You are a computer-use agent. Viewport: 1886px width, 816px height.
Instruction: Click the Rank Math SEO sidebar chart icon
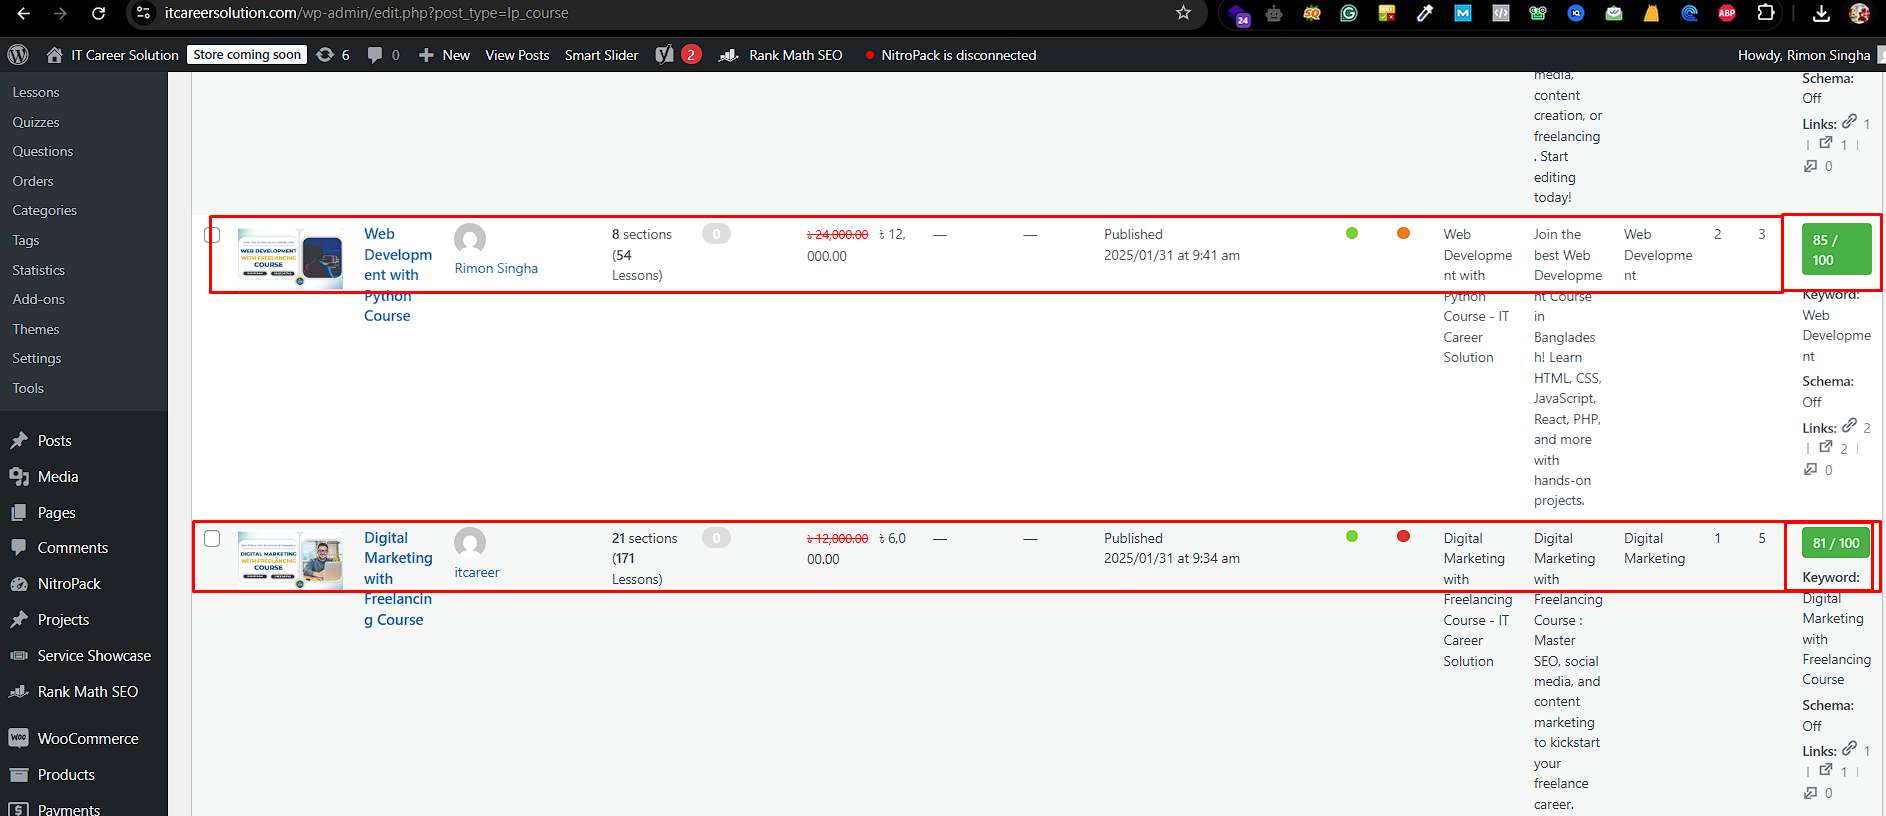(x=18, y=692)
